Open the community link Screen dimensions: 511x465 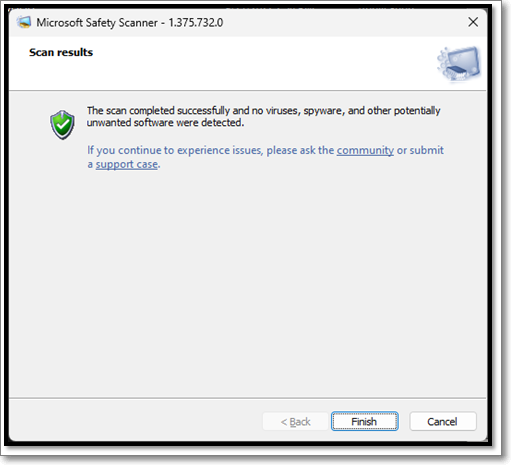(x=365, y=150)
